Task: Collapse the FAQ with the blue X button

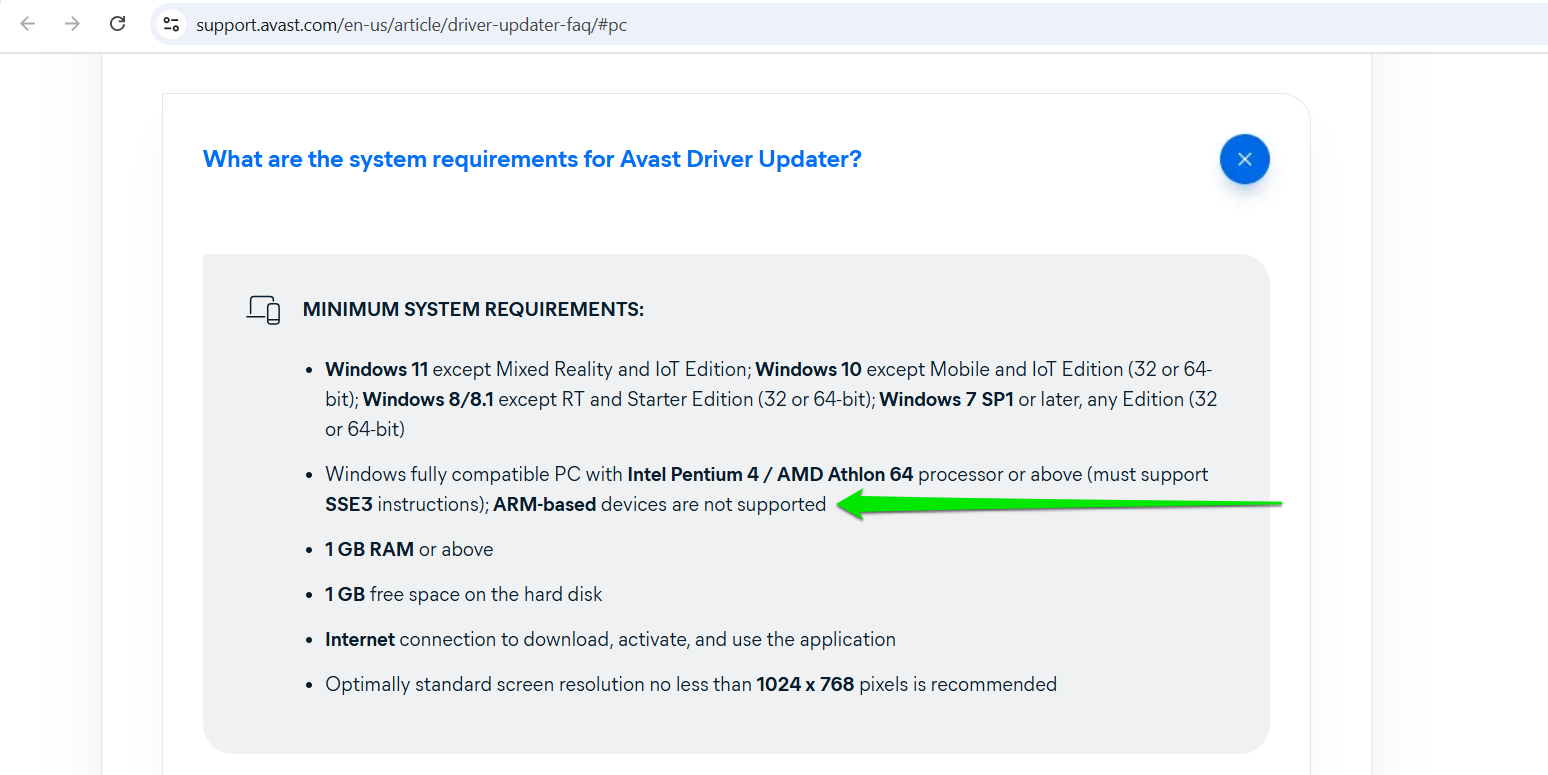Action: point(1244,159)
